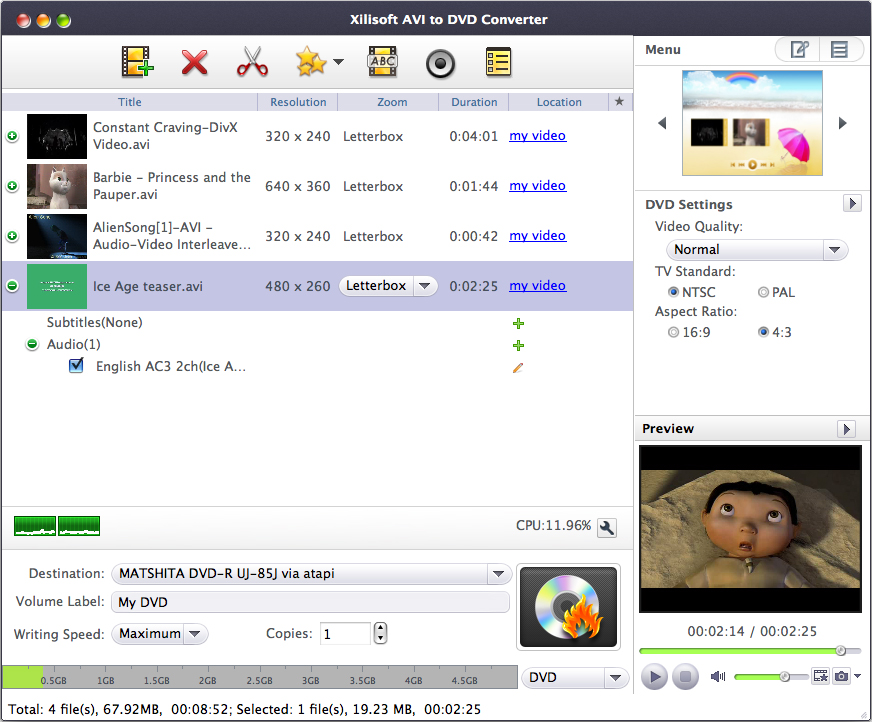Image resolution: width=872 pixels, height=722 pixels.
Task: Edit the English AC3 audio track with the pencil
Action: (518, 368)
